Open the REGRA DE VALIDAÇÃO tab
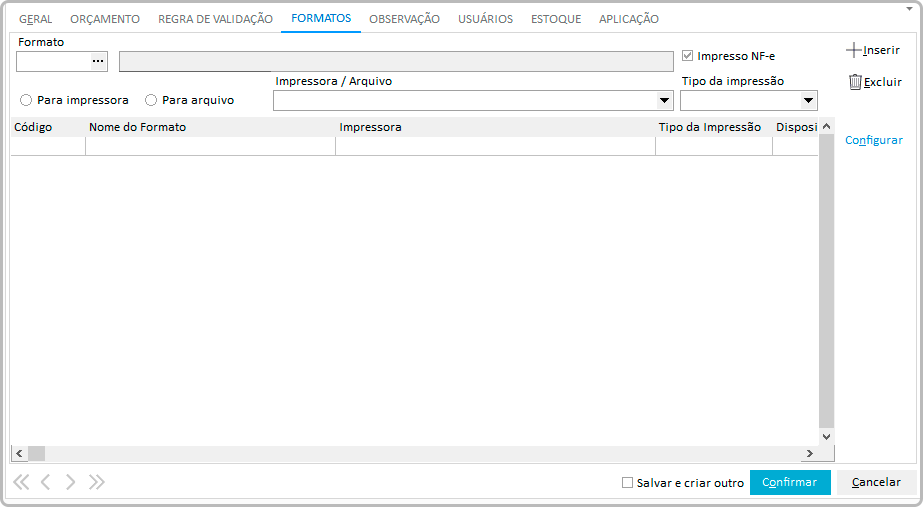 tap(215, 19)
